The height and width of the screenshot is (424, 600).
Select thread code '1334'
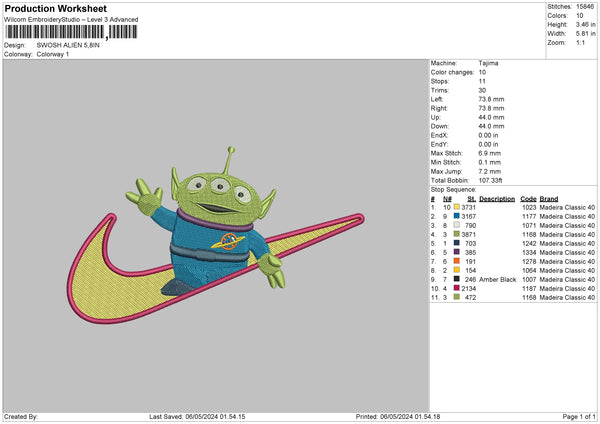click(529, 253)
